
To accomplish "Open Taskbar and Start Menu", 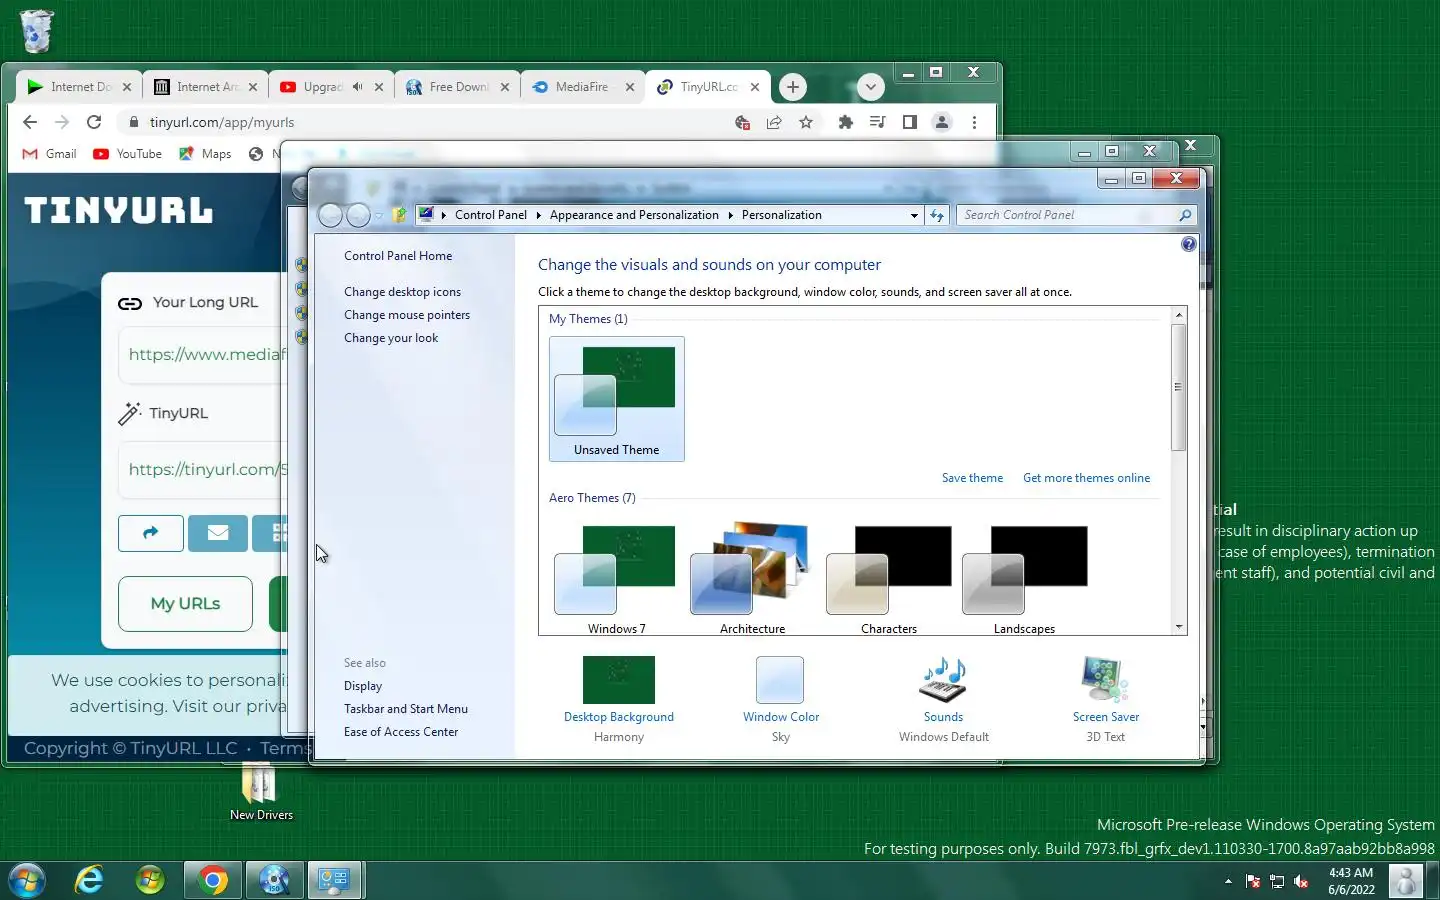I will coord(406,709).
